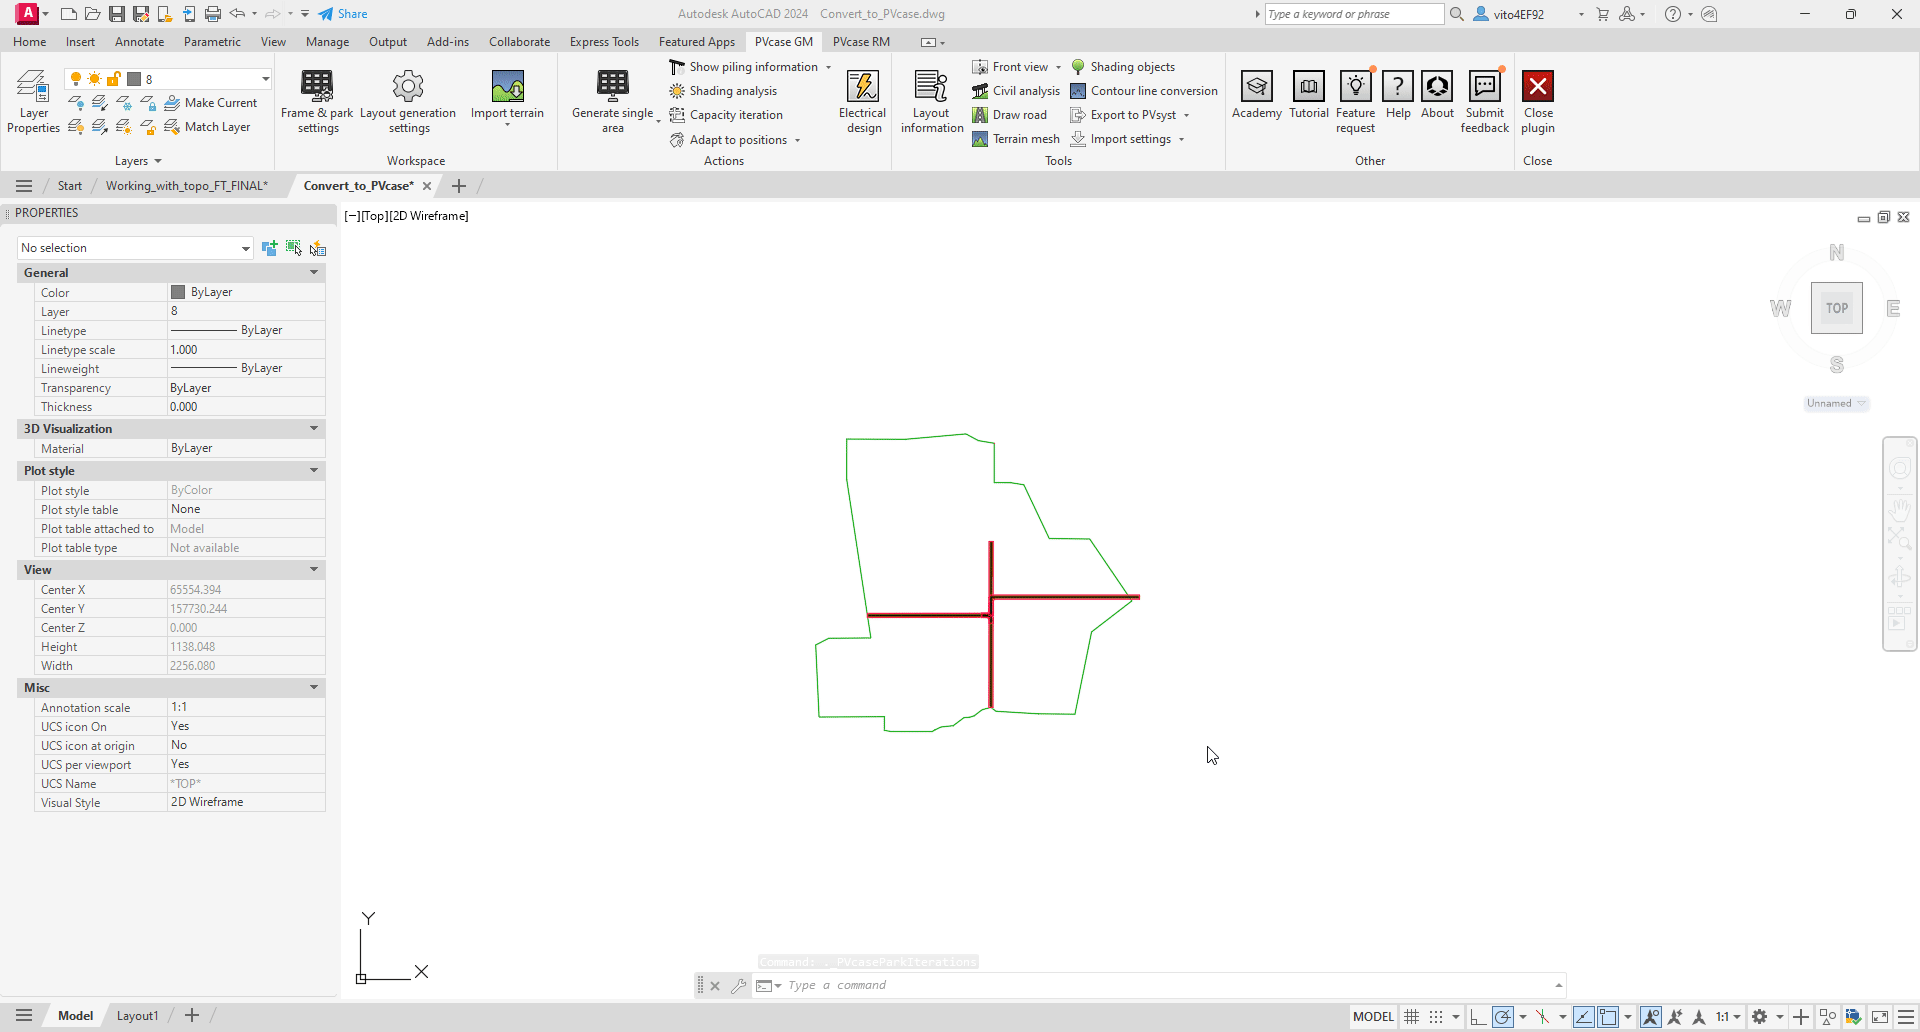1920x1032 pixels.
Task: Click Generate single area icon
Action: pyautogui.click(x=612, y=87)
